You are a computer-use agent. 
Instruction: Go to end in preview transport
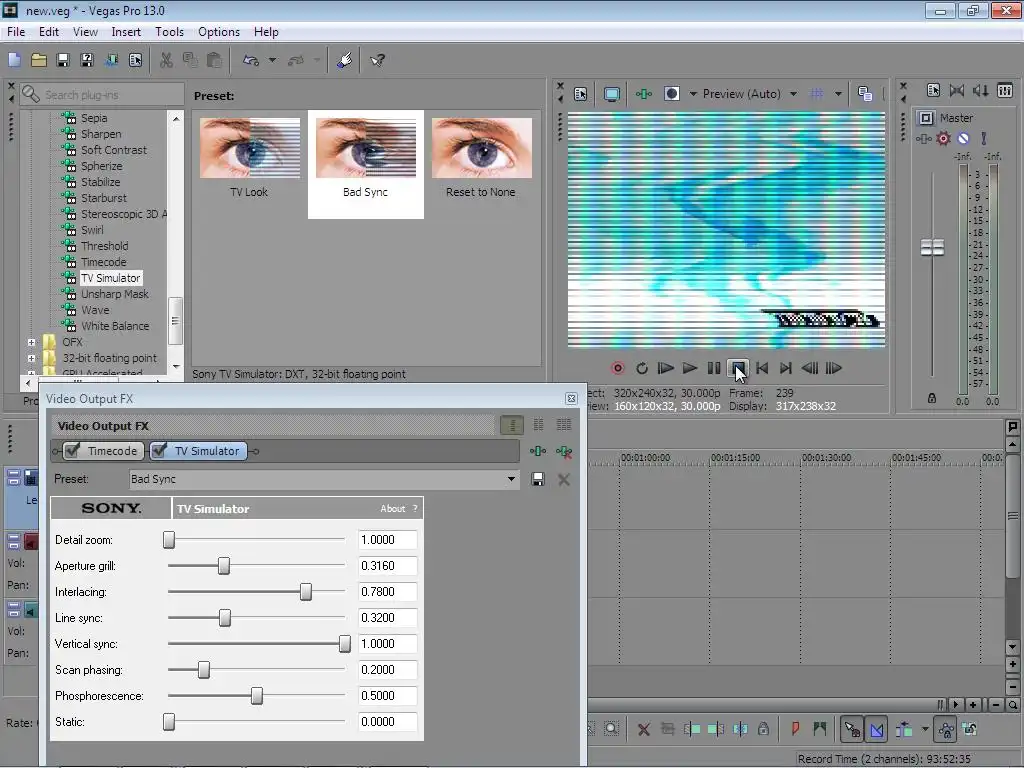pos(786,368)
